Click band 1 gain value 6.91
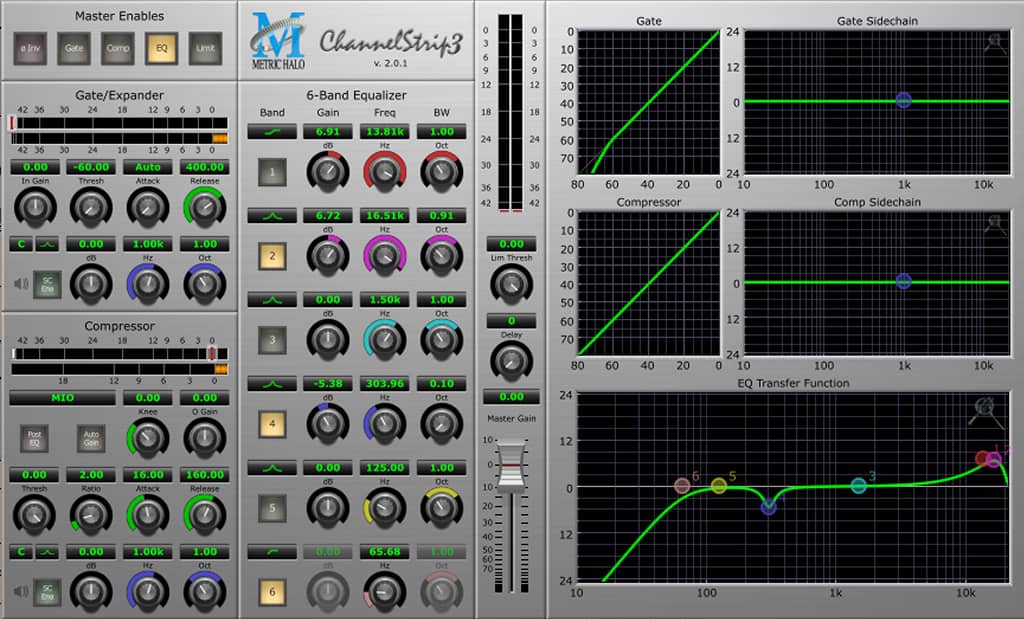The image size is (1024, 619). [x=328, y=132]
